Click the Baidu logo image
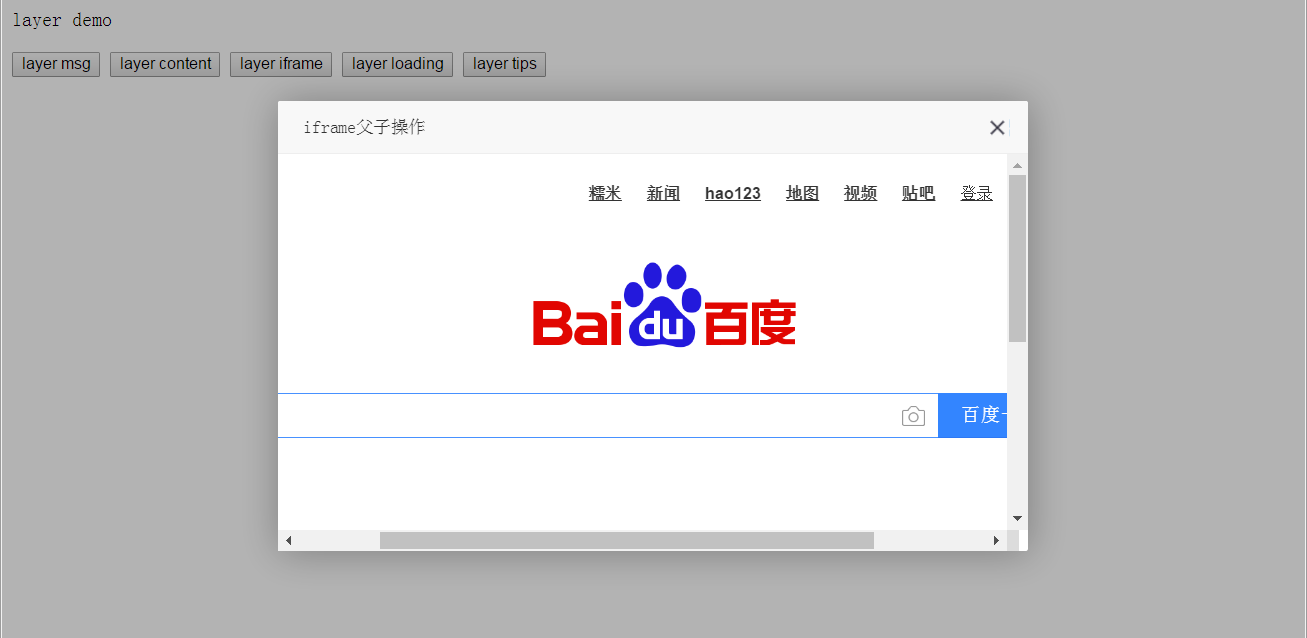This screenshot has height=638, width=1307. click(x=665, y=305)
